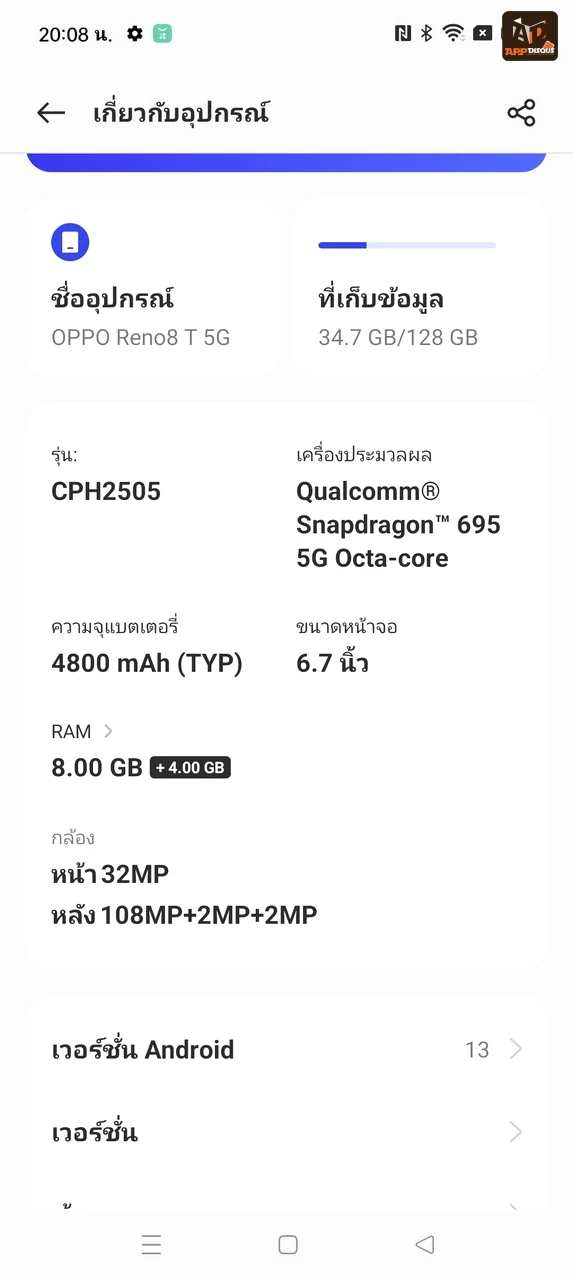Image resolution: width=573 pixels, height=1280 pixels.
Task: Open Android version 13 chevron
Action: 516,1049
